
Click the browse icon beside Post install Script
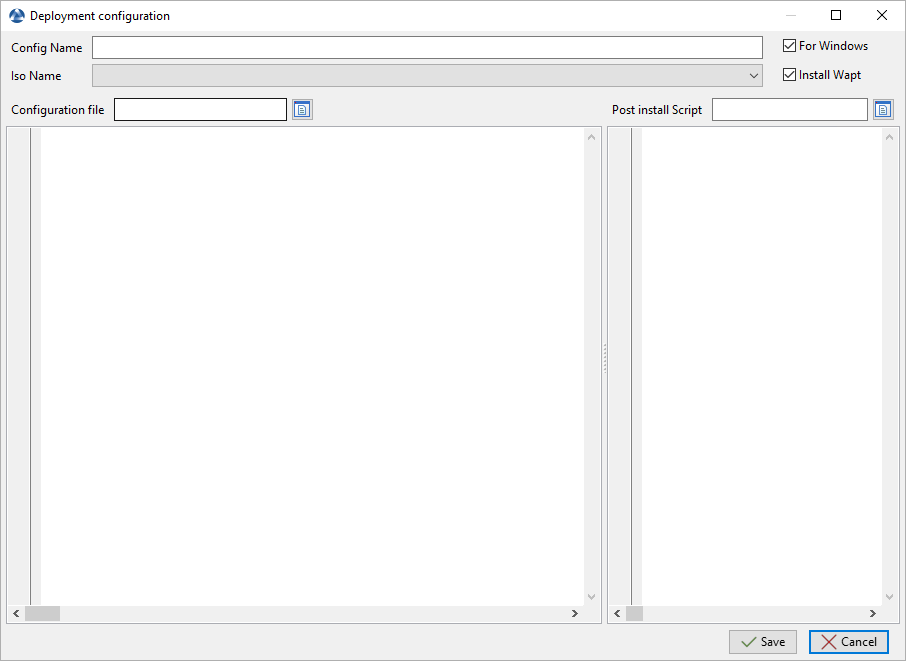pyautogui.click(x=883, y=110)
